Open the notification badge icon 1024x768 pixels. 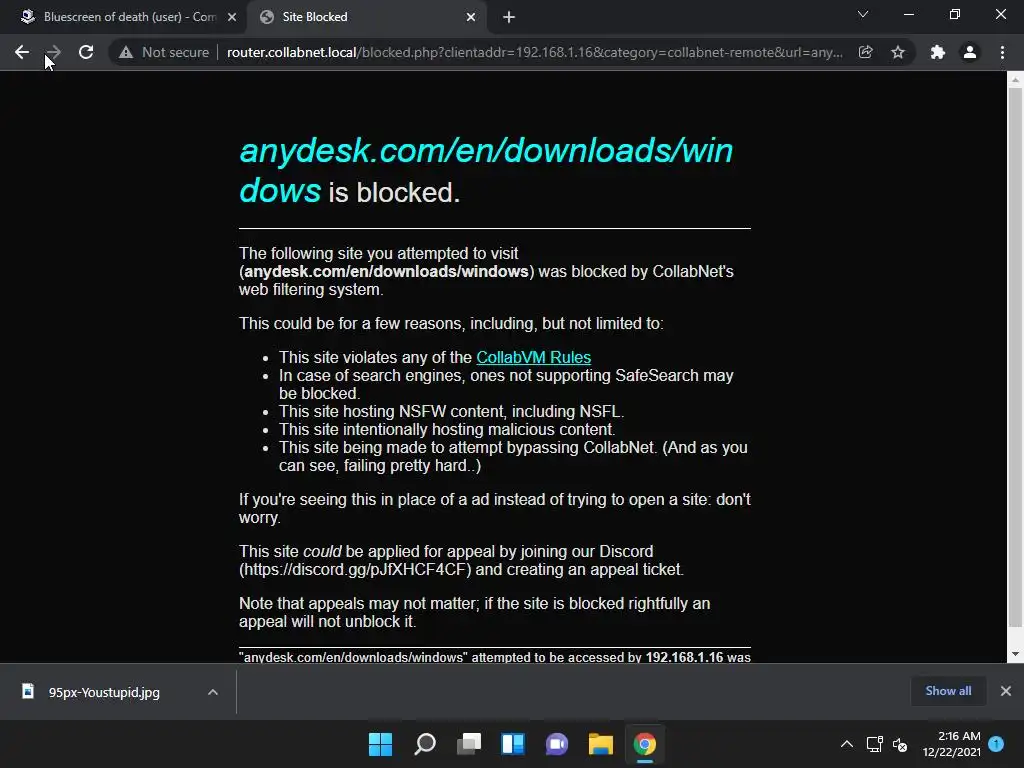[996, 743]
